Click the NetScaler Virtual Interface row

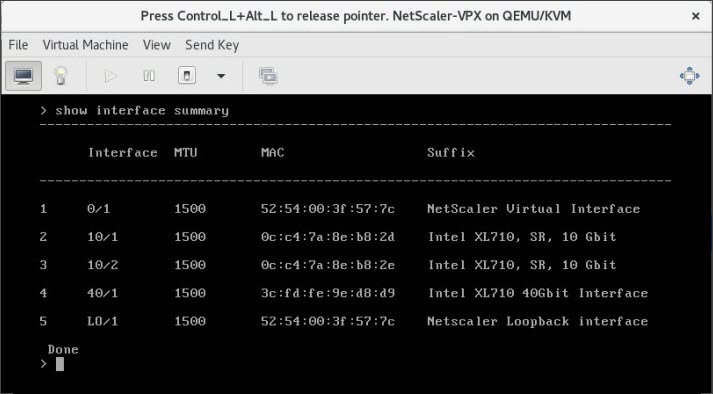(340, 209)
